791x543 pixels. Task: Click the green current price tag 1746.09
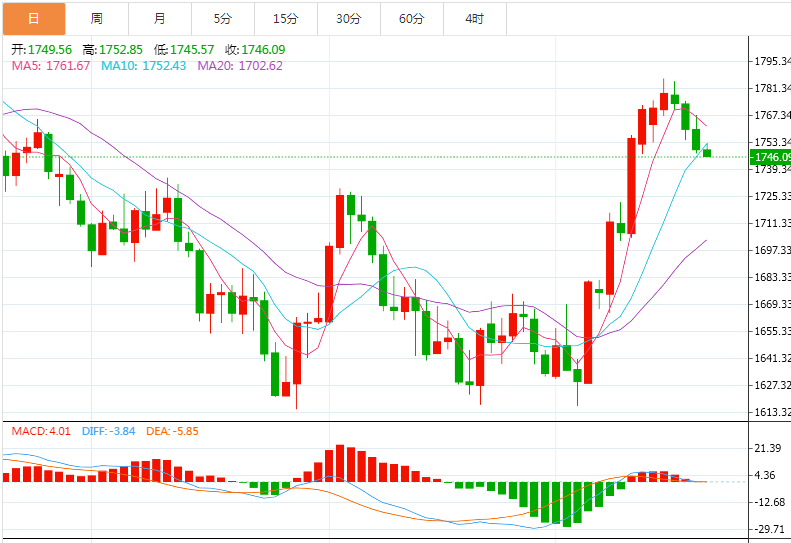click(x=770, y=157)
